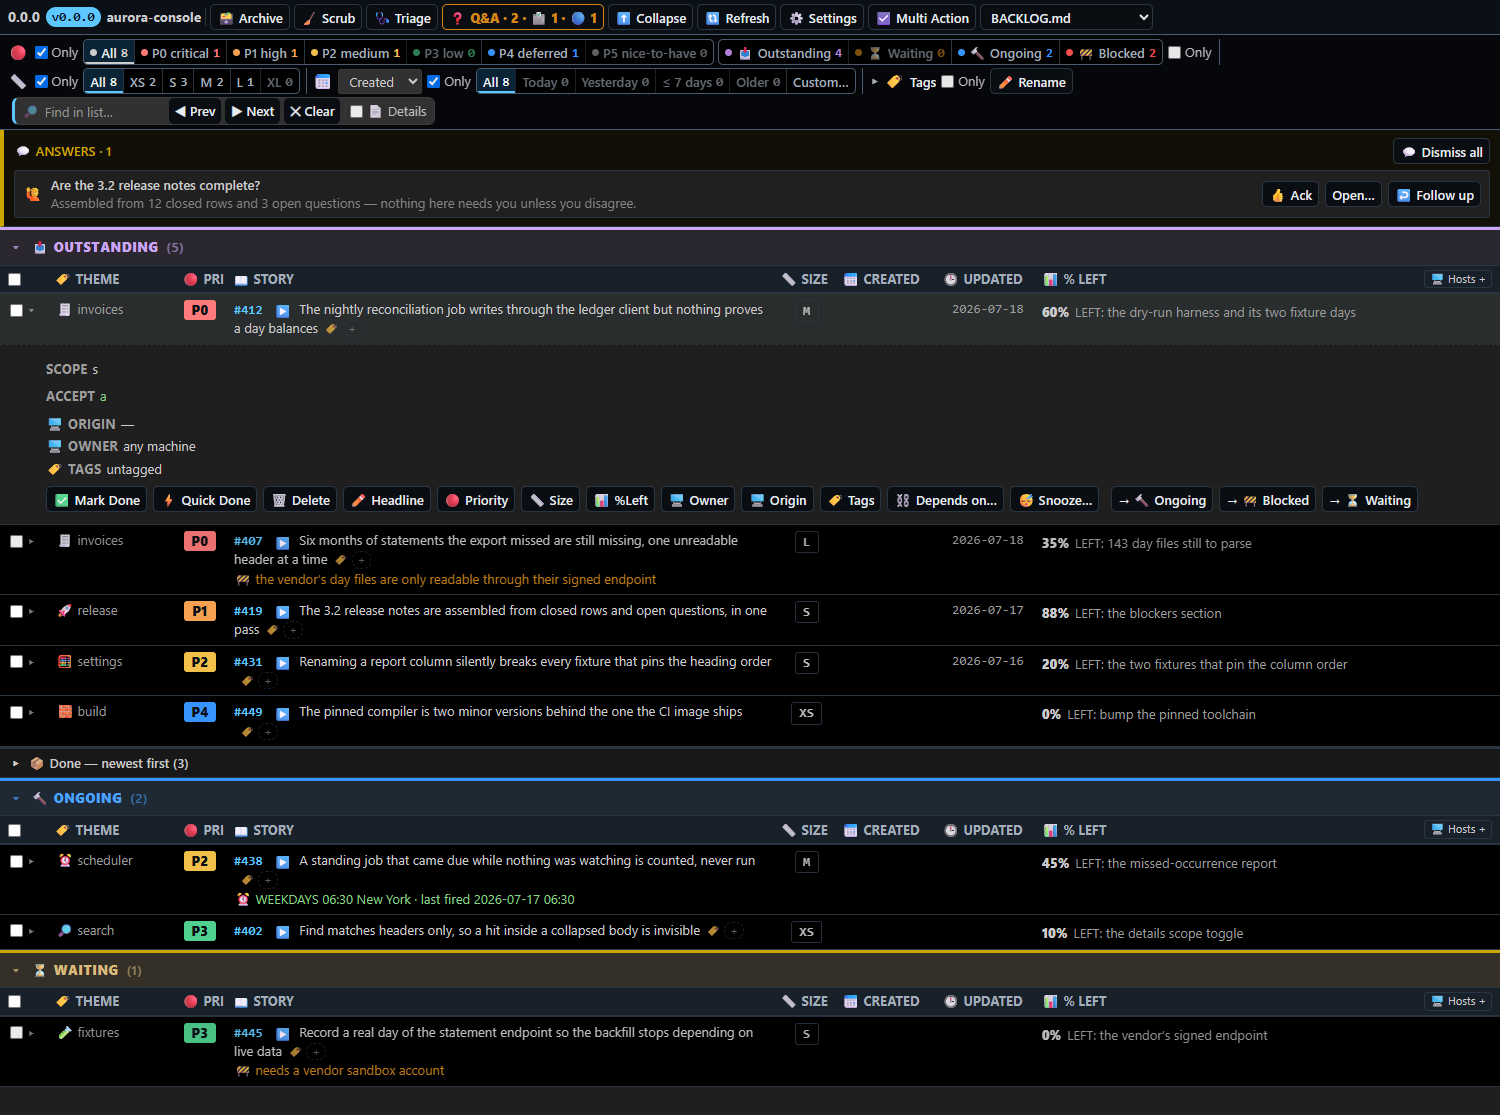The width and height of the screenshot is (1500, 1115).
Task: Click the answer avatar icon beside release notes question
Action: pos(33,194)
